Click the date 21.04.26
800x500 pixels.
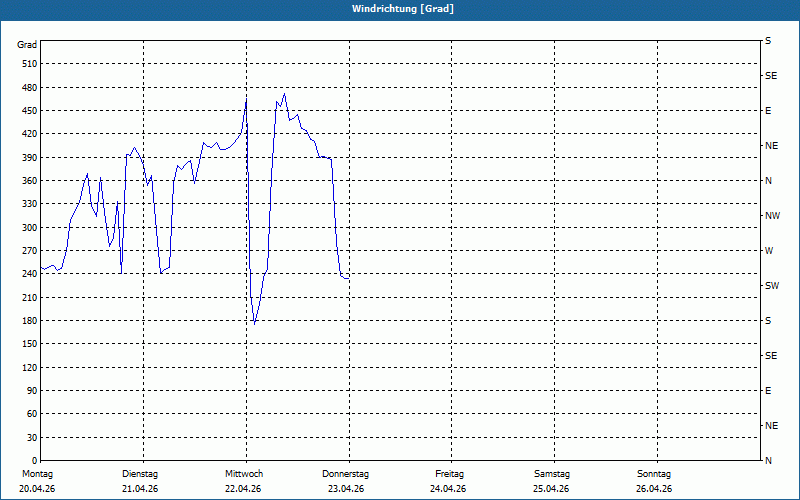(140, 489)
